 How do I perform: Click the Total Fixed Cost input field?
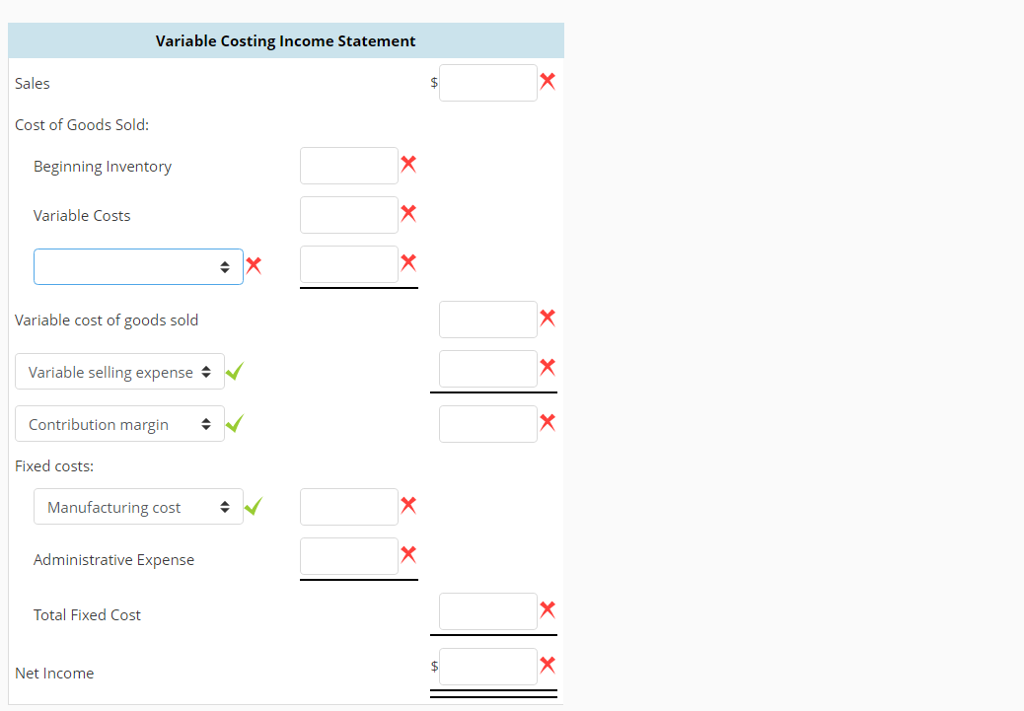coord(488,610)
